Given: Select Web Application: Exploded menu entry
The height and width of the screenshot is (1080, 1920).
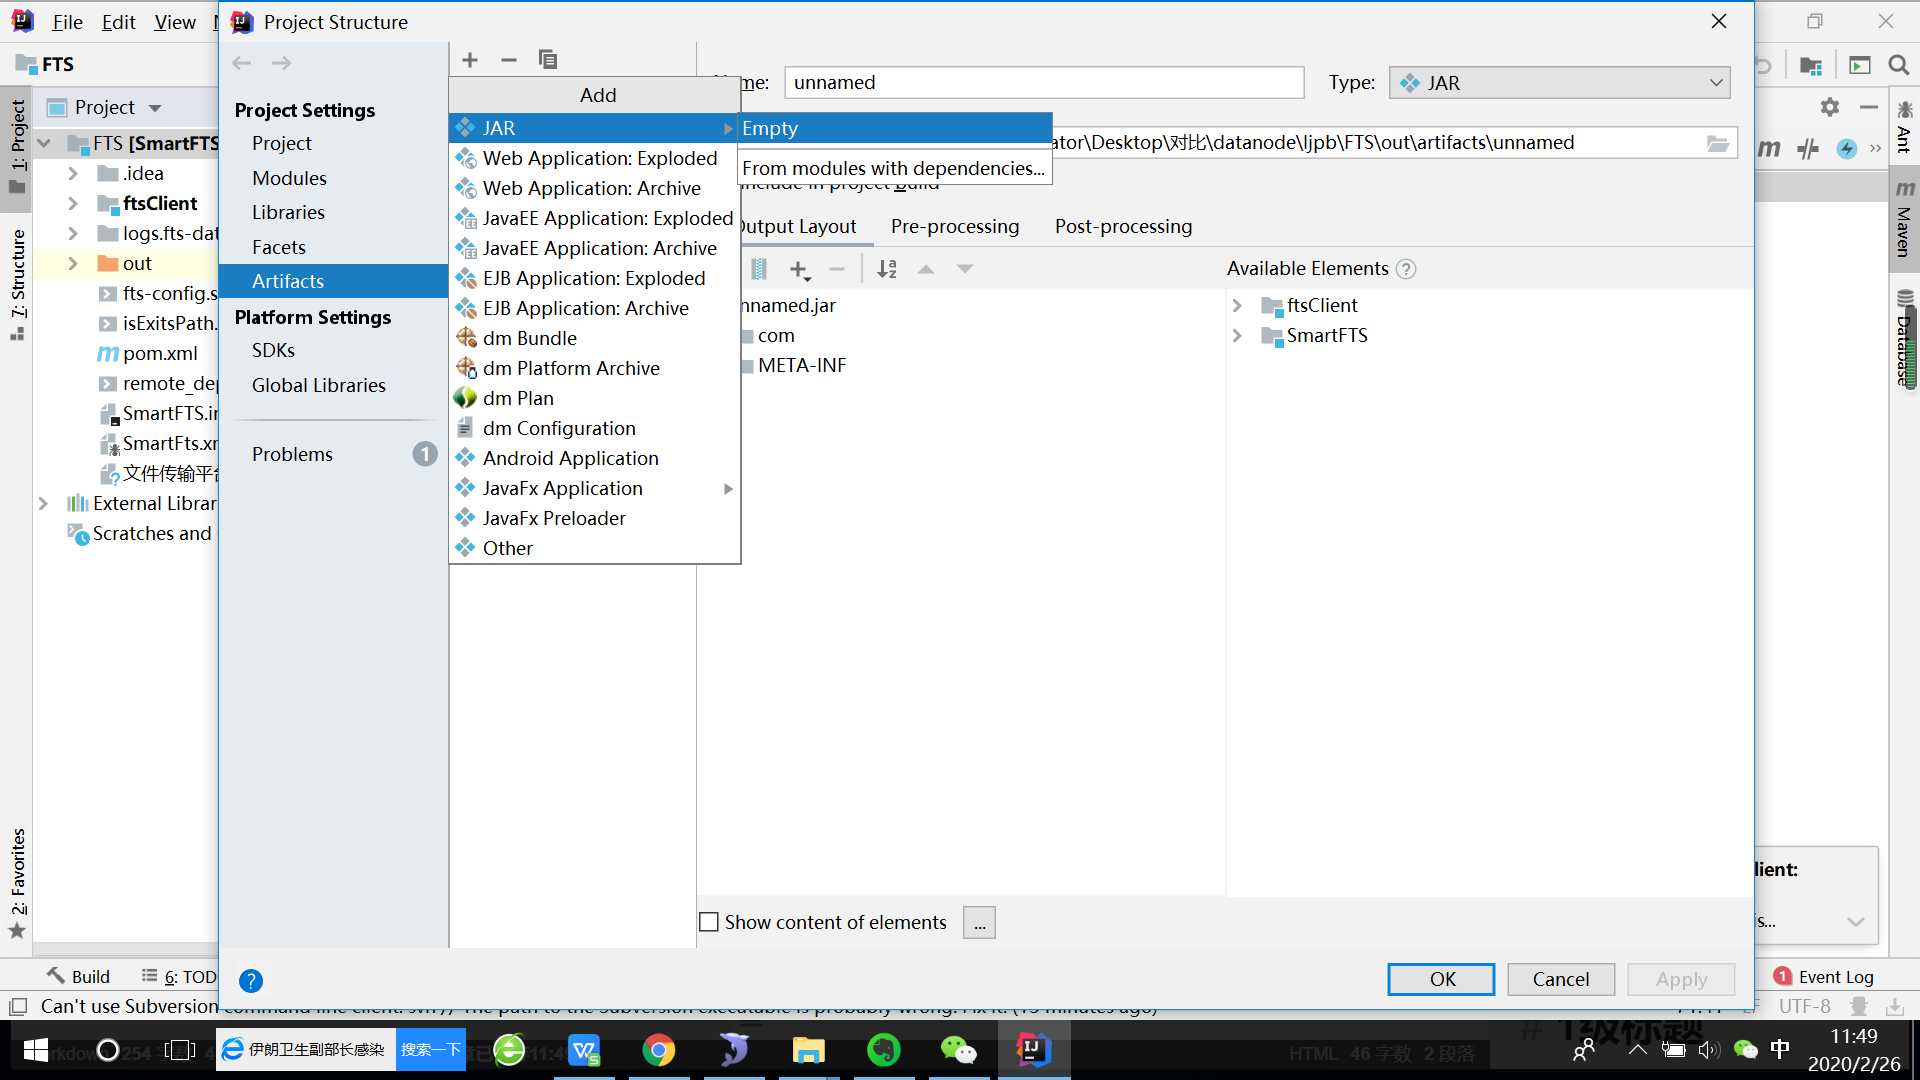Looking at the screenshot, I should [x=600, y=158].
